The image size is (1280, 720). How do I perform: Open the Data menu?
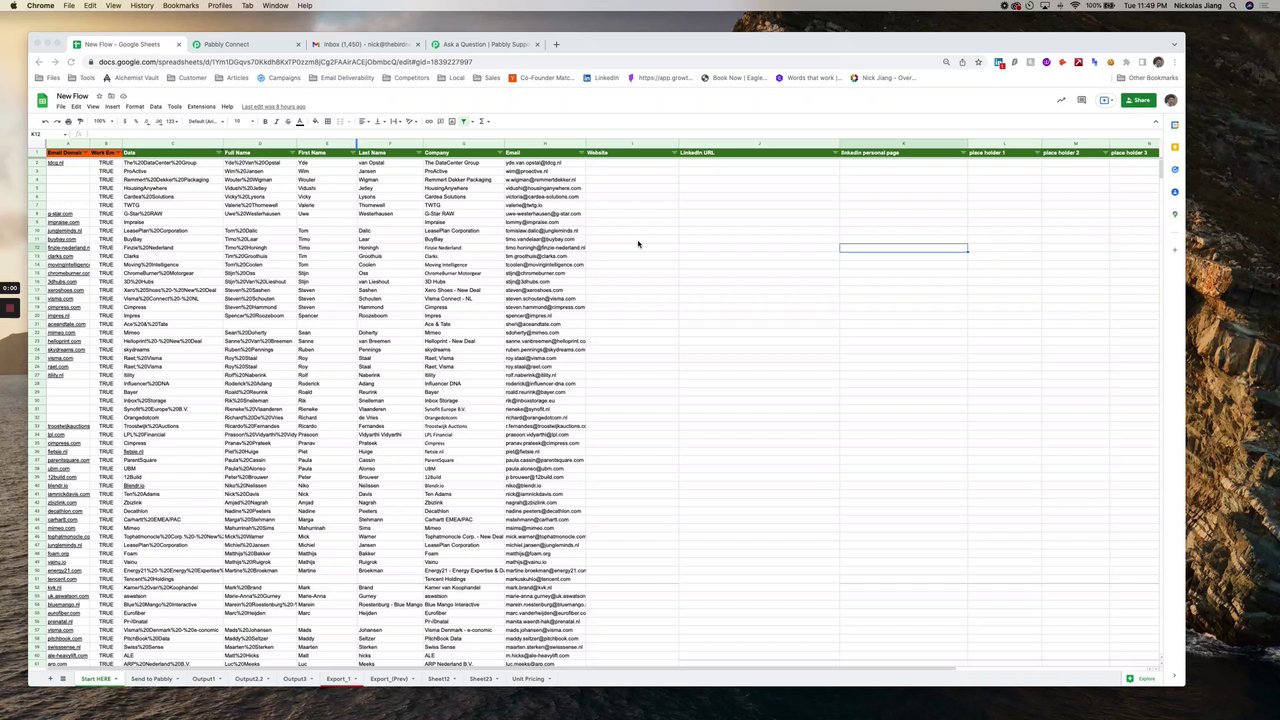click(x=156, y=107)
